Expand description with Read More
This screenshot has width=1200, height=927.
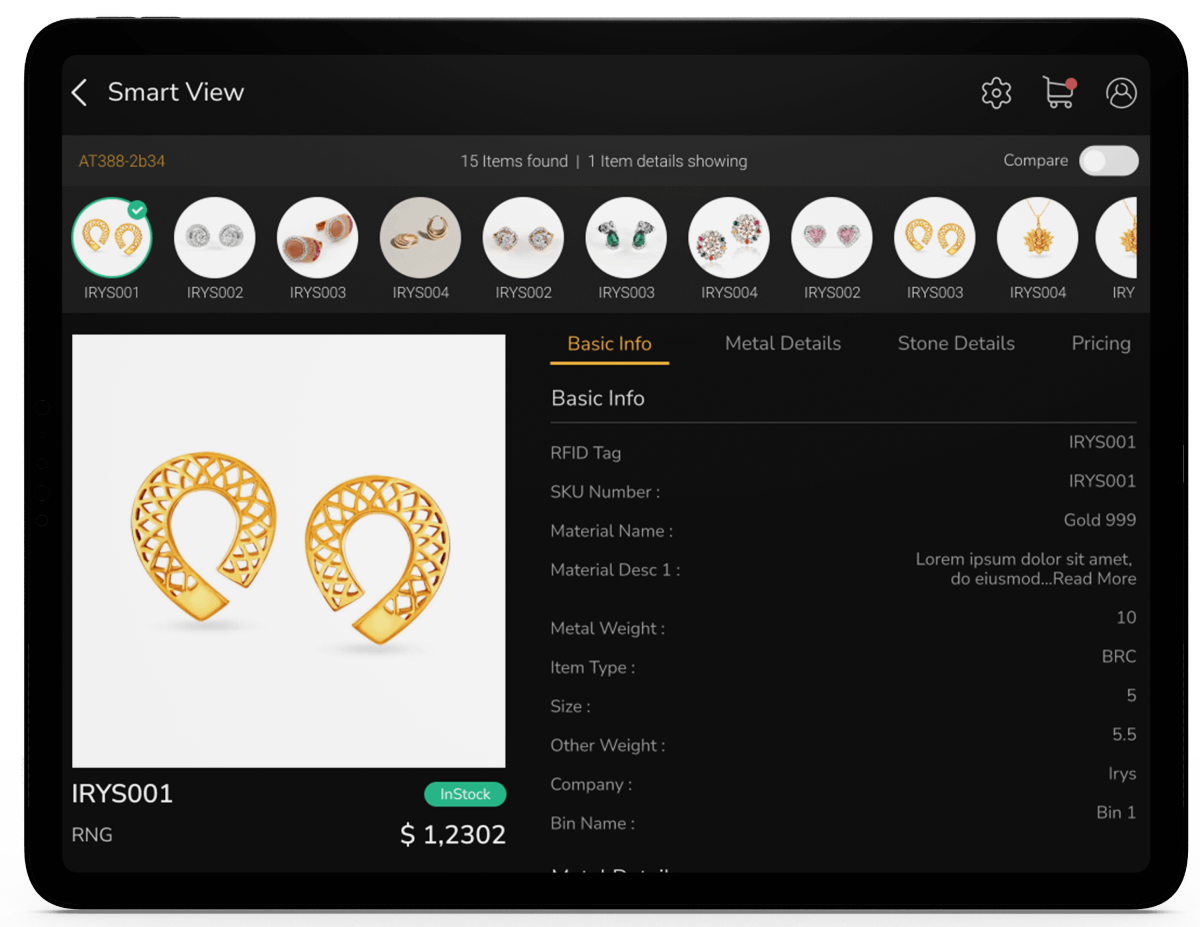click(1094, 579)
